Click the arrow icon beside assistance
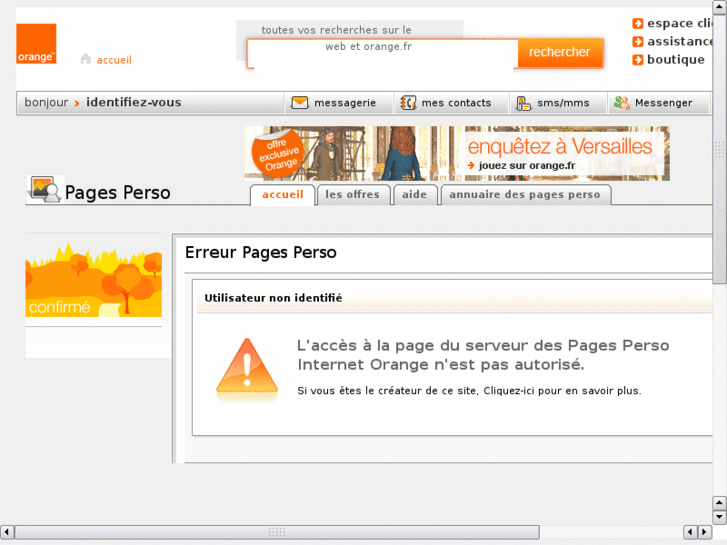 (x=638, y=41)
